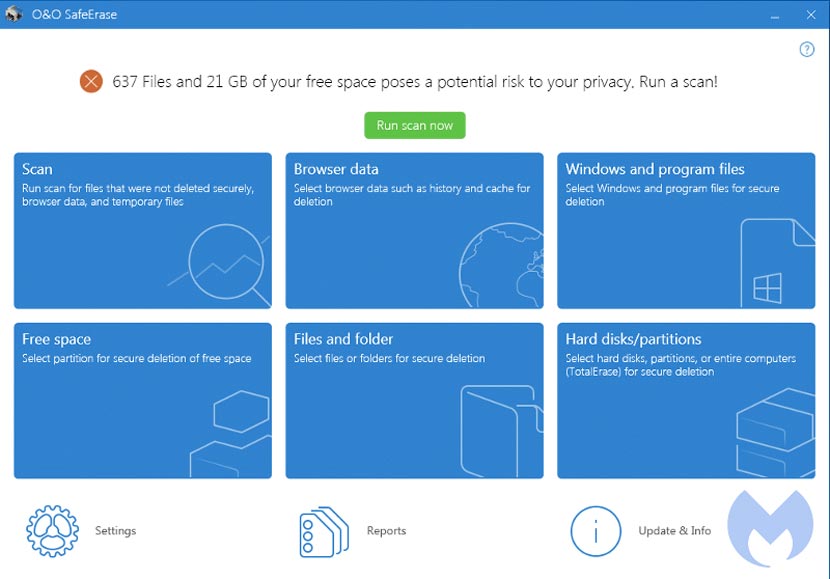This screenshot has width=830, height=579.
Task: Click the Update & Info circle icon
Action: [x=596, y=531]
